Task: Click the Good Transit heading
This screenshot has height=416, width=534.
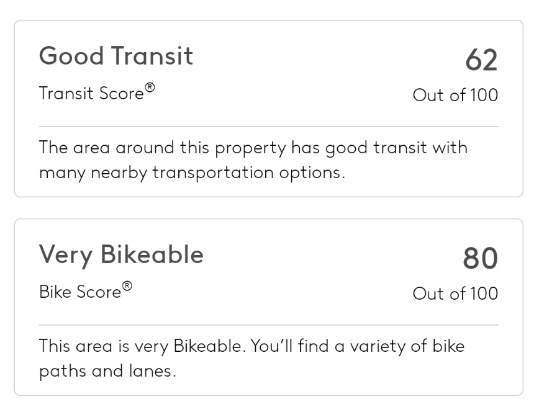Action: pyautogui.click(x=116, y=56)
